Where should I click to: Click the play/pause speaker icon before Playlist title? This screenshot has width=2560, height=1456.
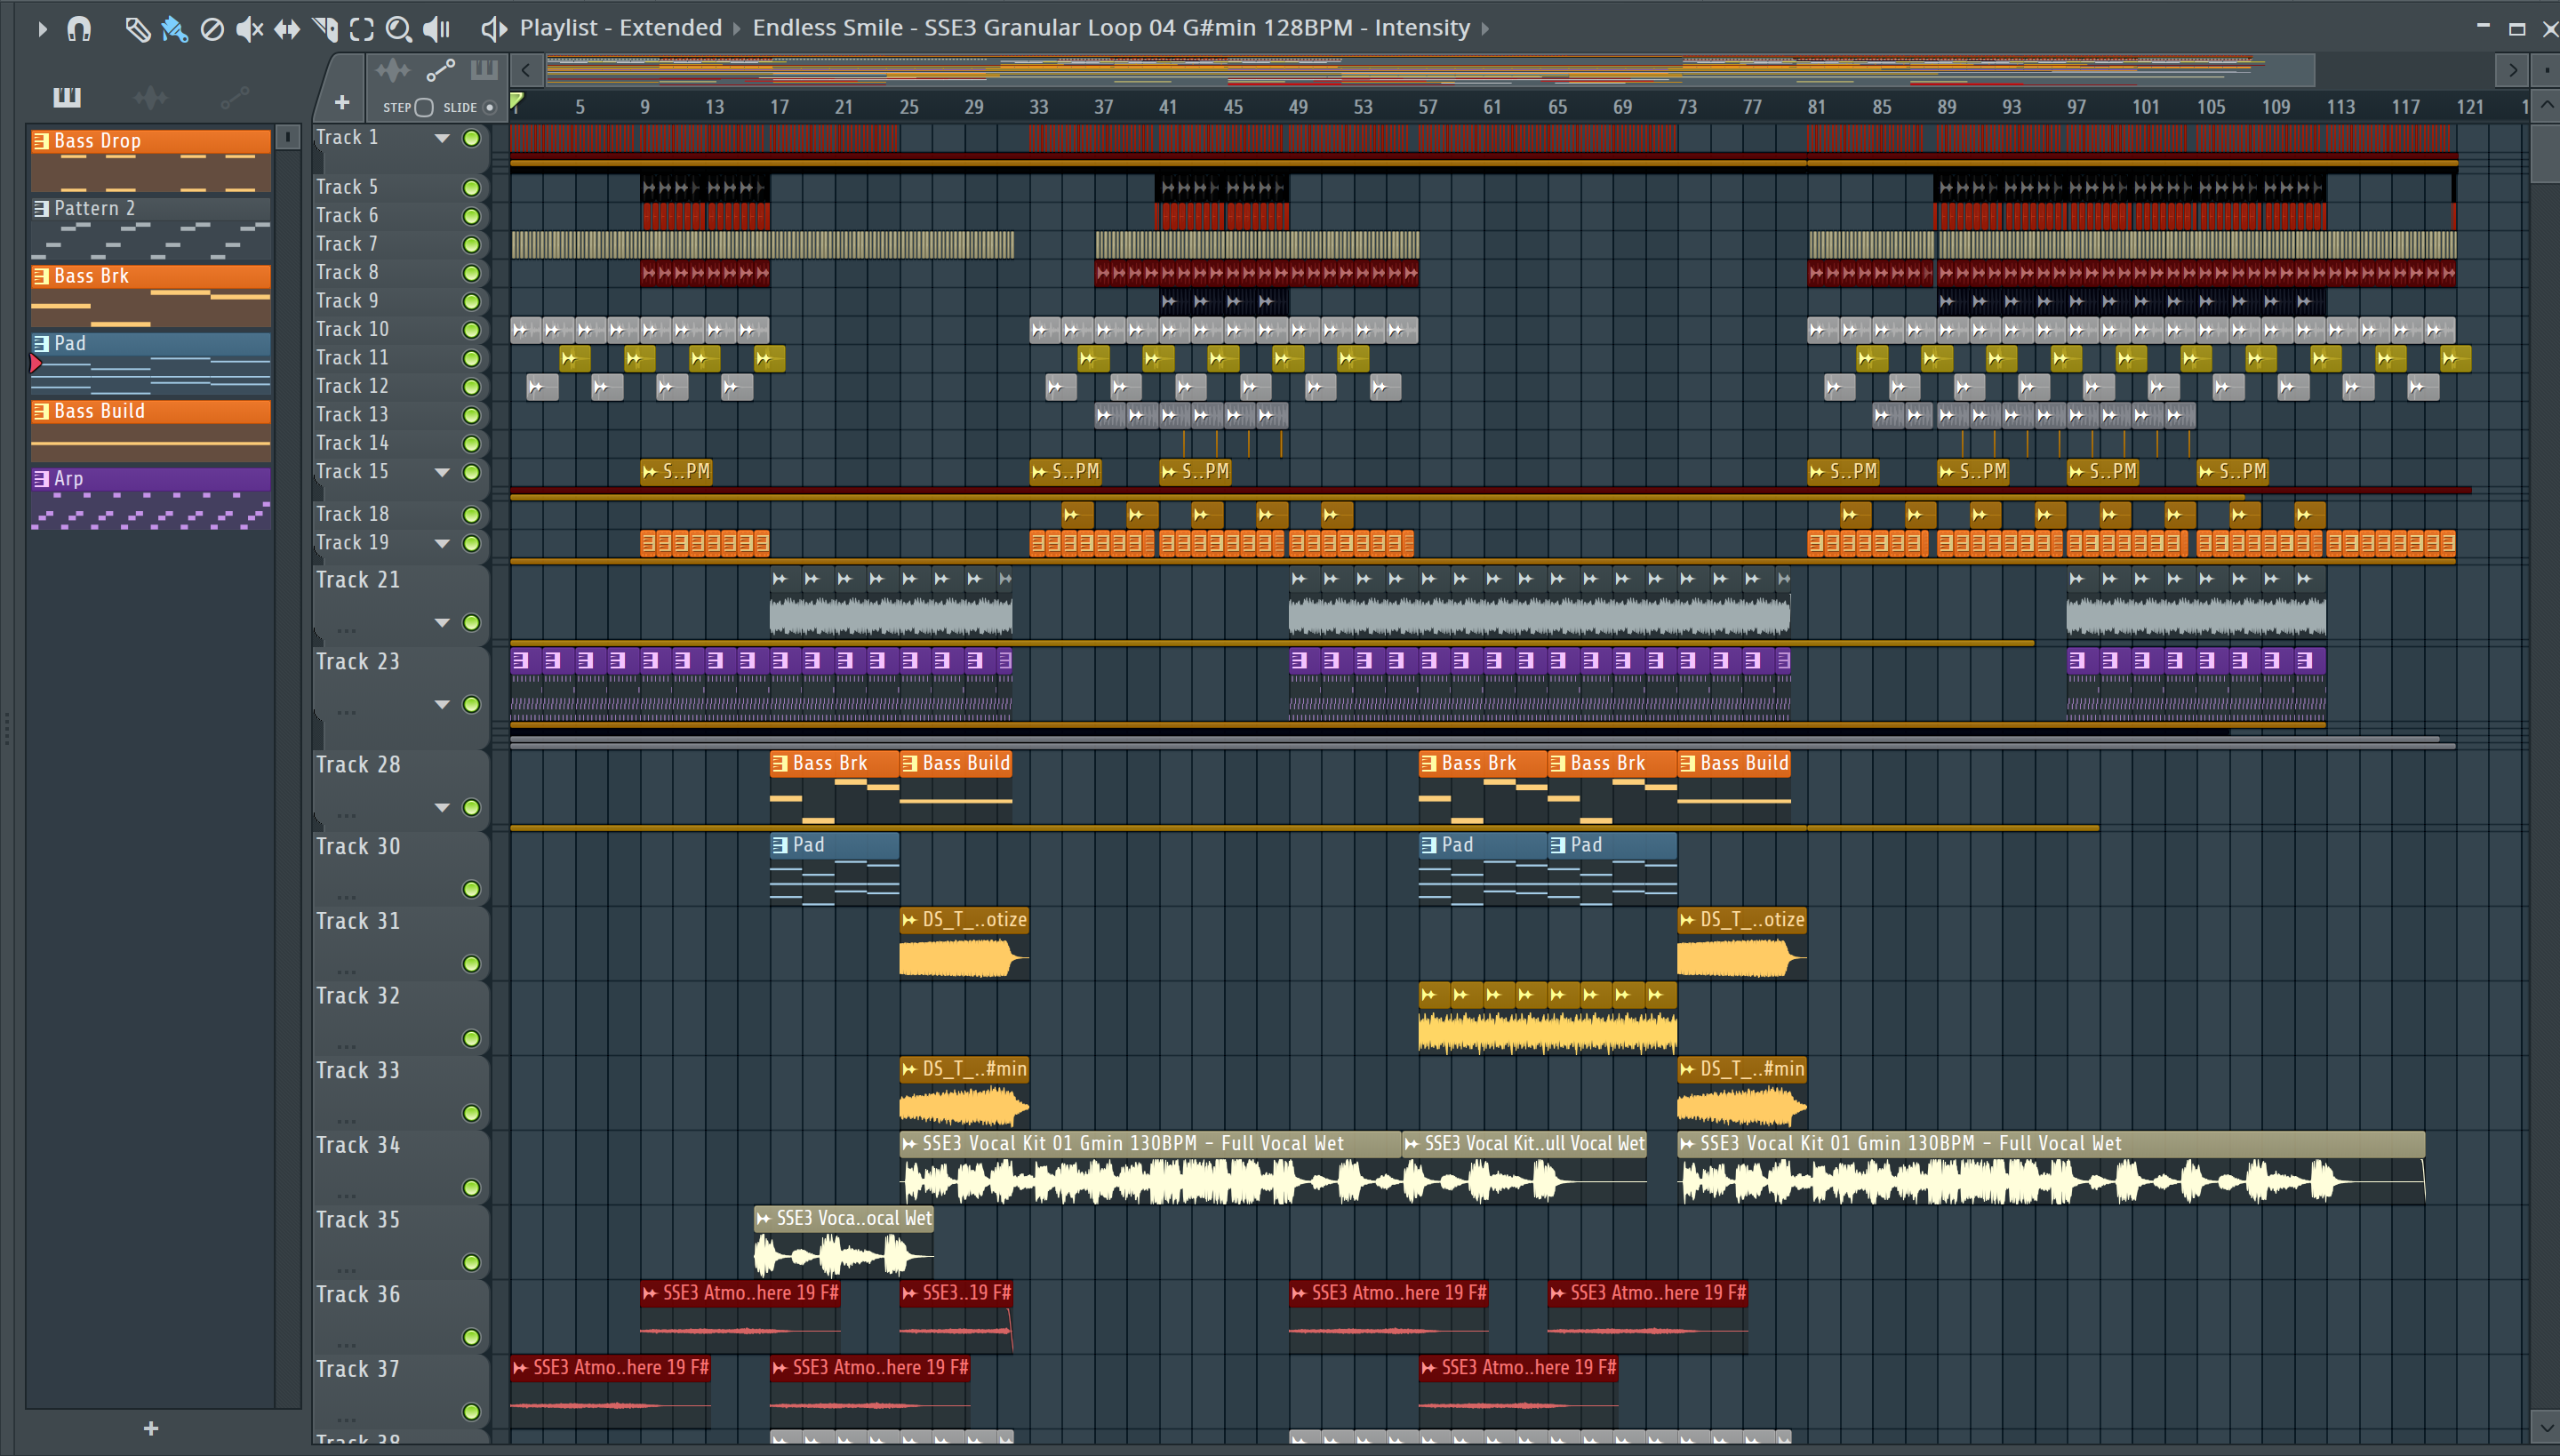(493, 29)
